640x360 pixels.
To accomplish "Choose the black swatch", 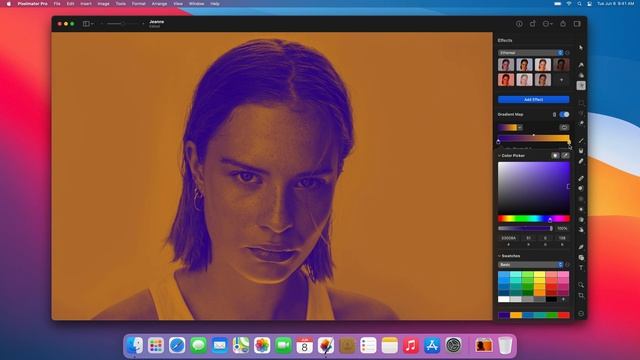I will [551, 299].
